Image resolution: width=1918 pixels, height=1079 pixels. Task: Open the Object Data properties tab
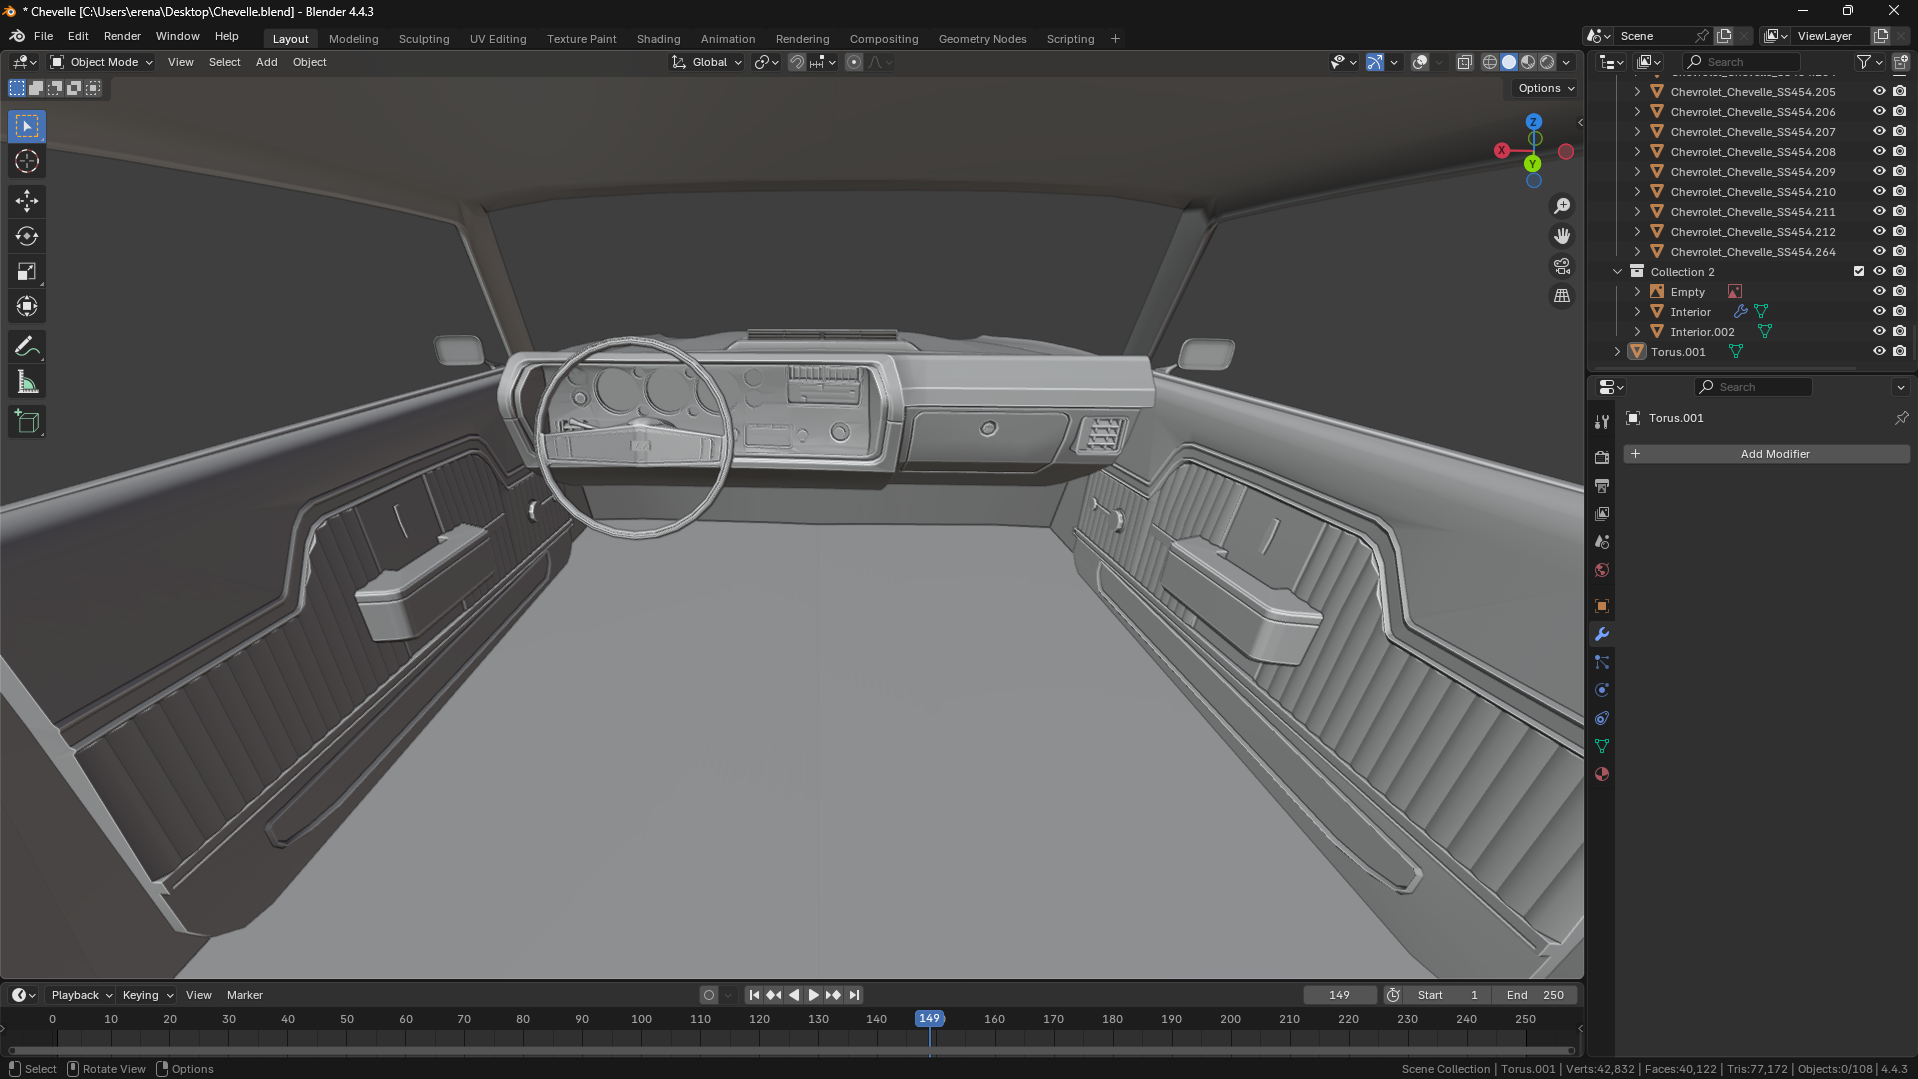click(x=1602, y=746)
